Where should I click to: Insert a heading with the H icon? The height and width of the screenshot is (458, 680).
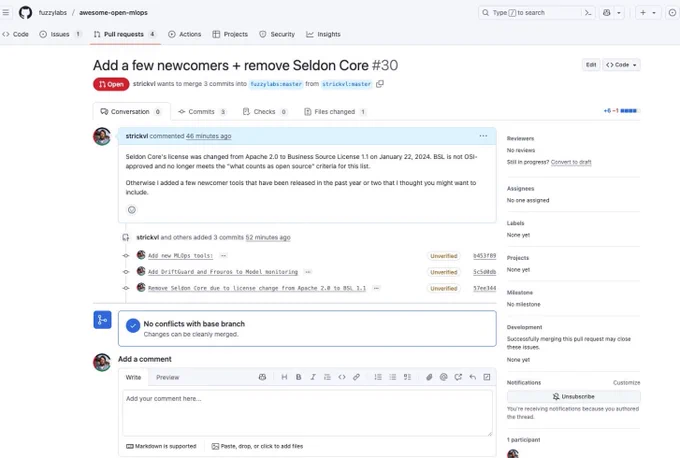click(x=284, y=377)
